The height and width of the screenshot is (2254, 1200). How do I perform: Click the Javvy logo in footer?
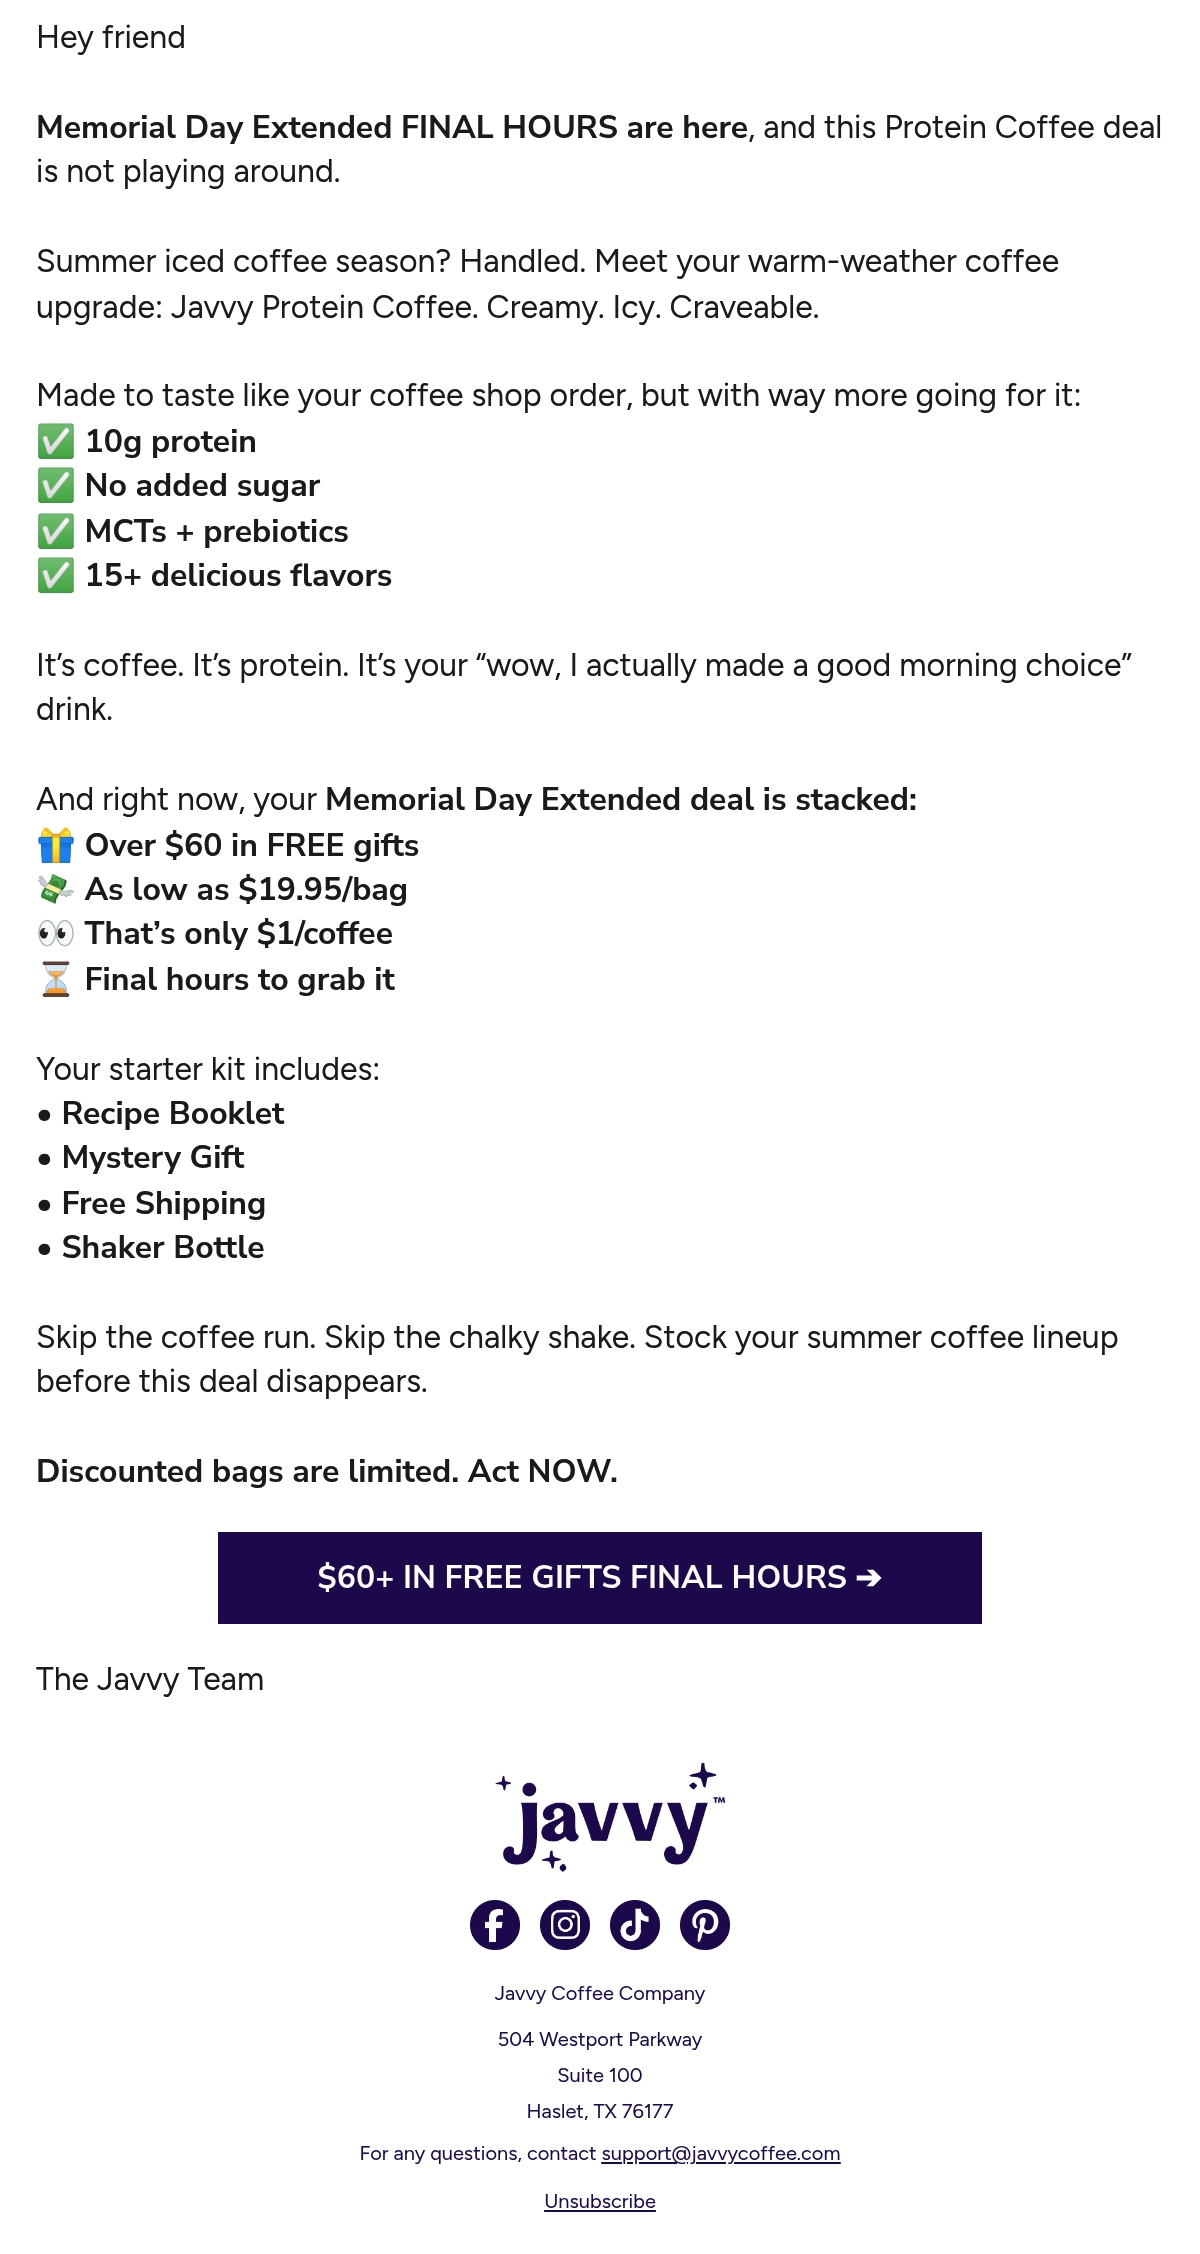coord(610,1817)
